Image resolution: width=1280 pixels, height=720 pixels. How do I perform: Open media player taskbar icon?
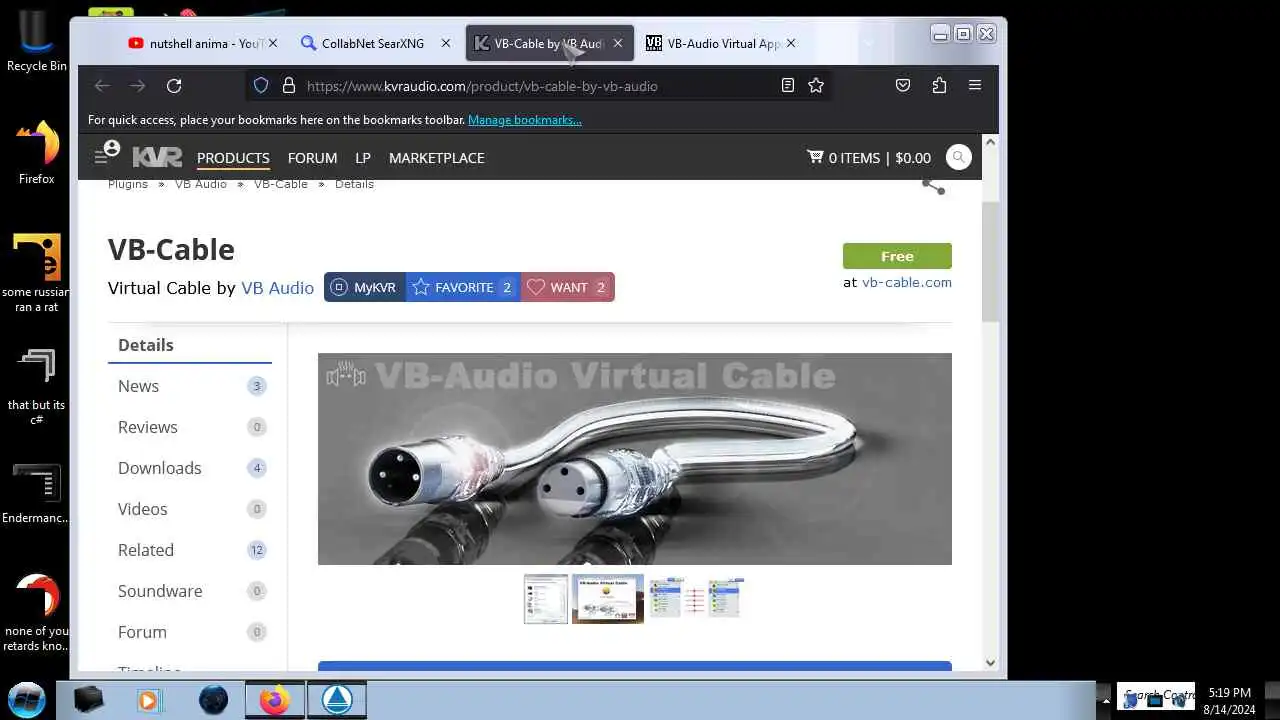coord(149,700)
